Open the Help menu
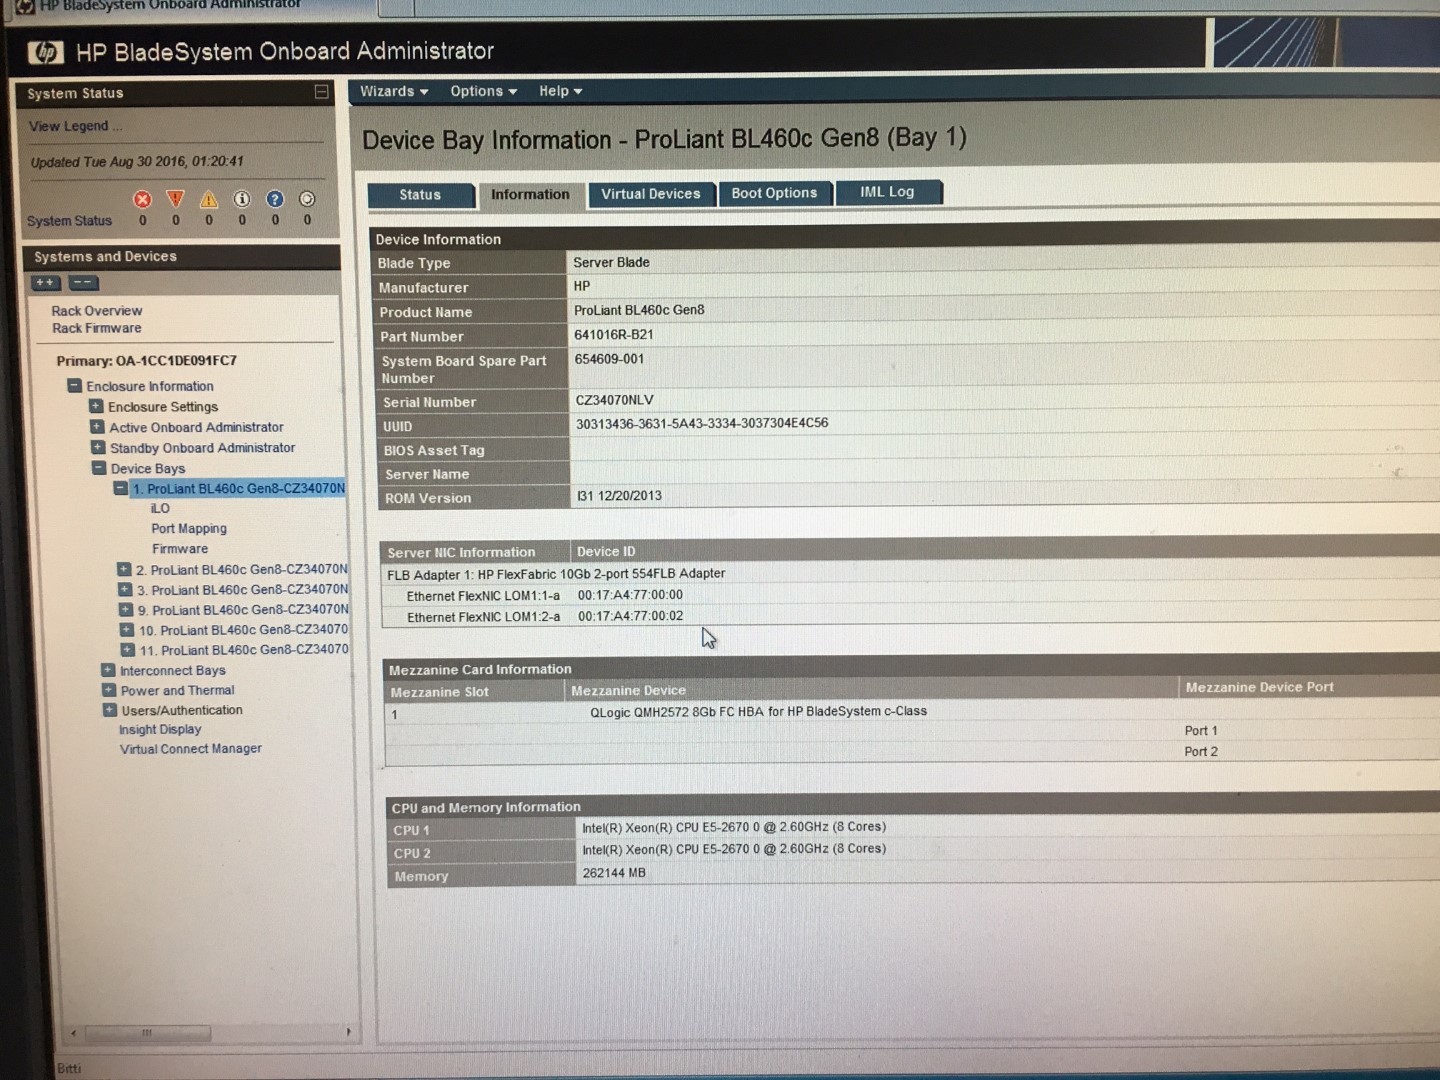The image size is (1440, 1080). [561, 91]
